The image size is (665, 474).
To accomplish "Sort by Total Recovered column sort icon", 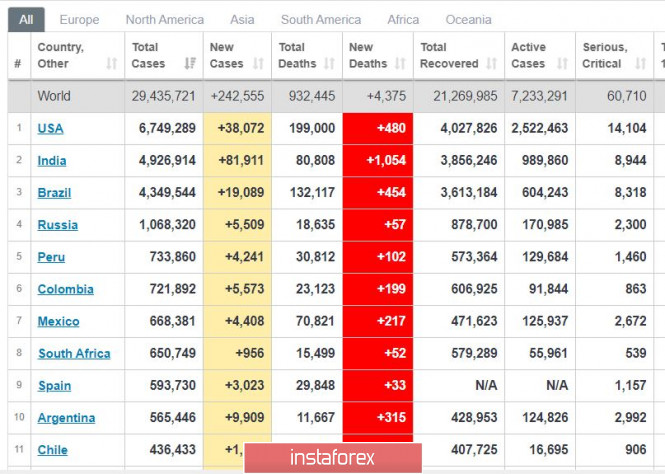I will tap(493, 64).
